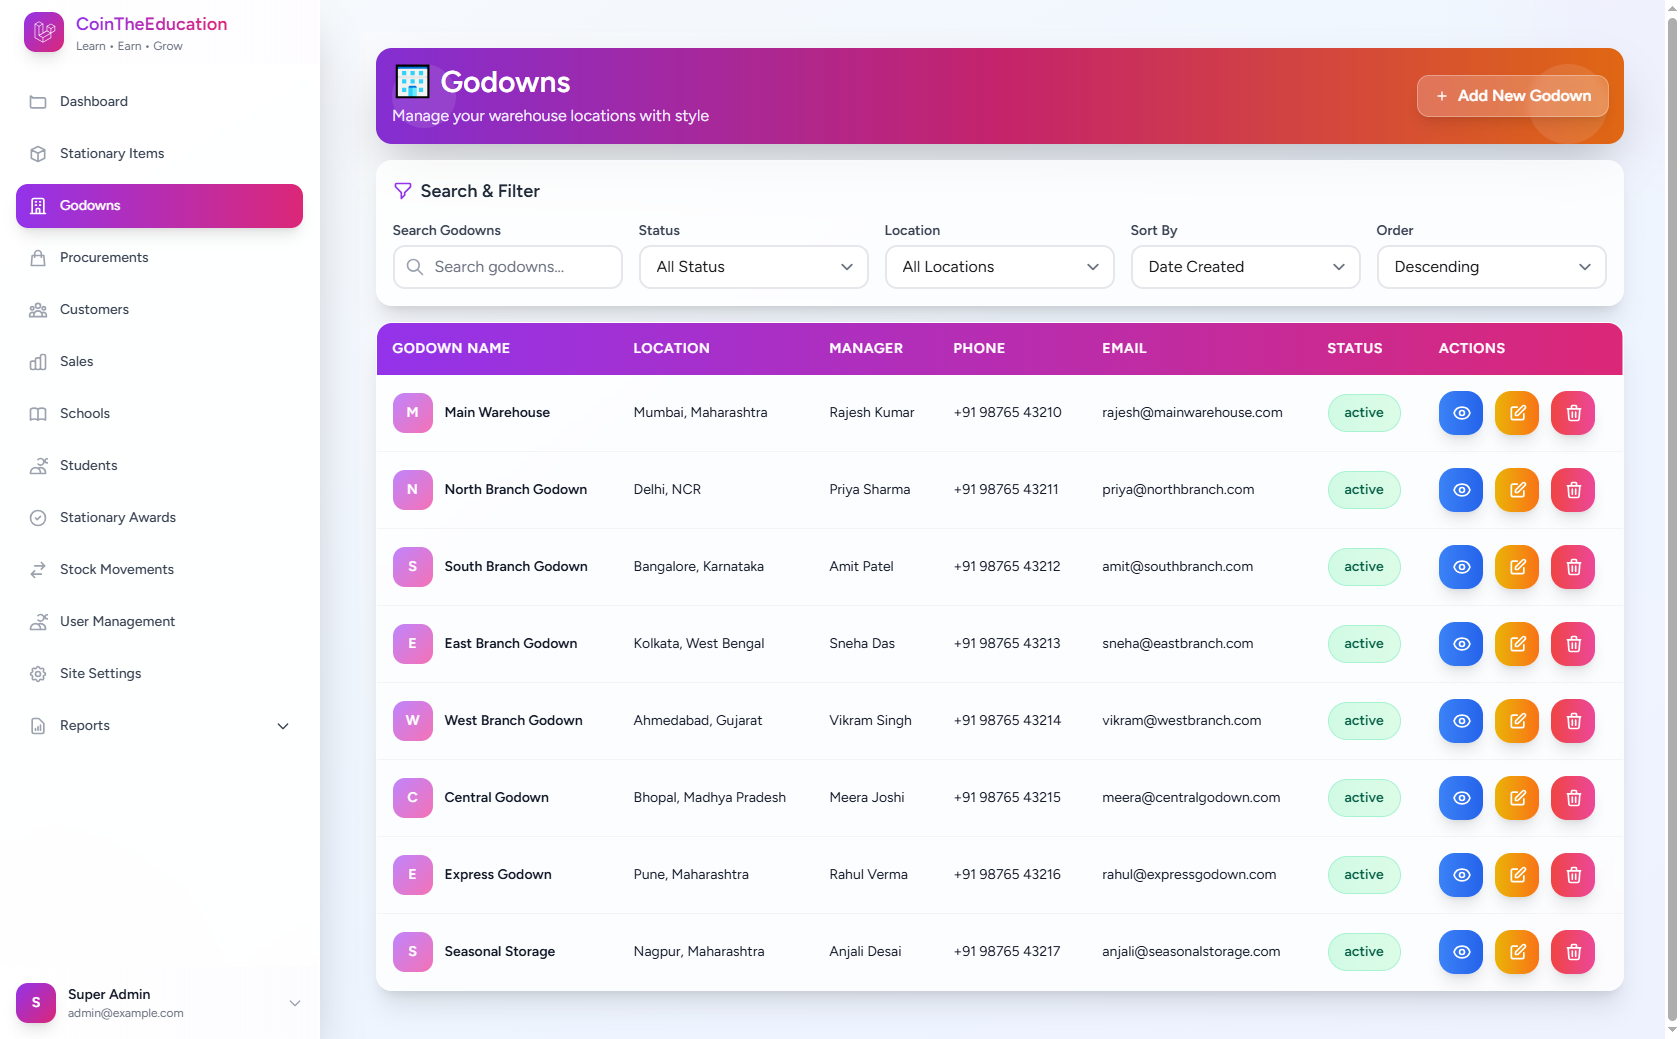
Task: Click the CoinTheEducation logo icon
Action: (44, 32)
